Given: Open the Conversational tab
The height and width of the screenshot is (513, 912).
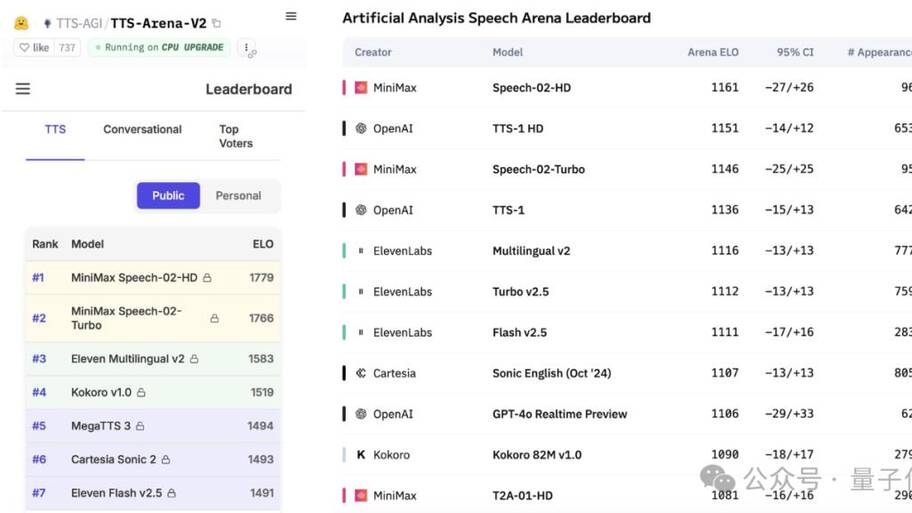Looking at the screenshot, I should pos(142,130).
